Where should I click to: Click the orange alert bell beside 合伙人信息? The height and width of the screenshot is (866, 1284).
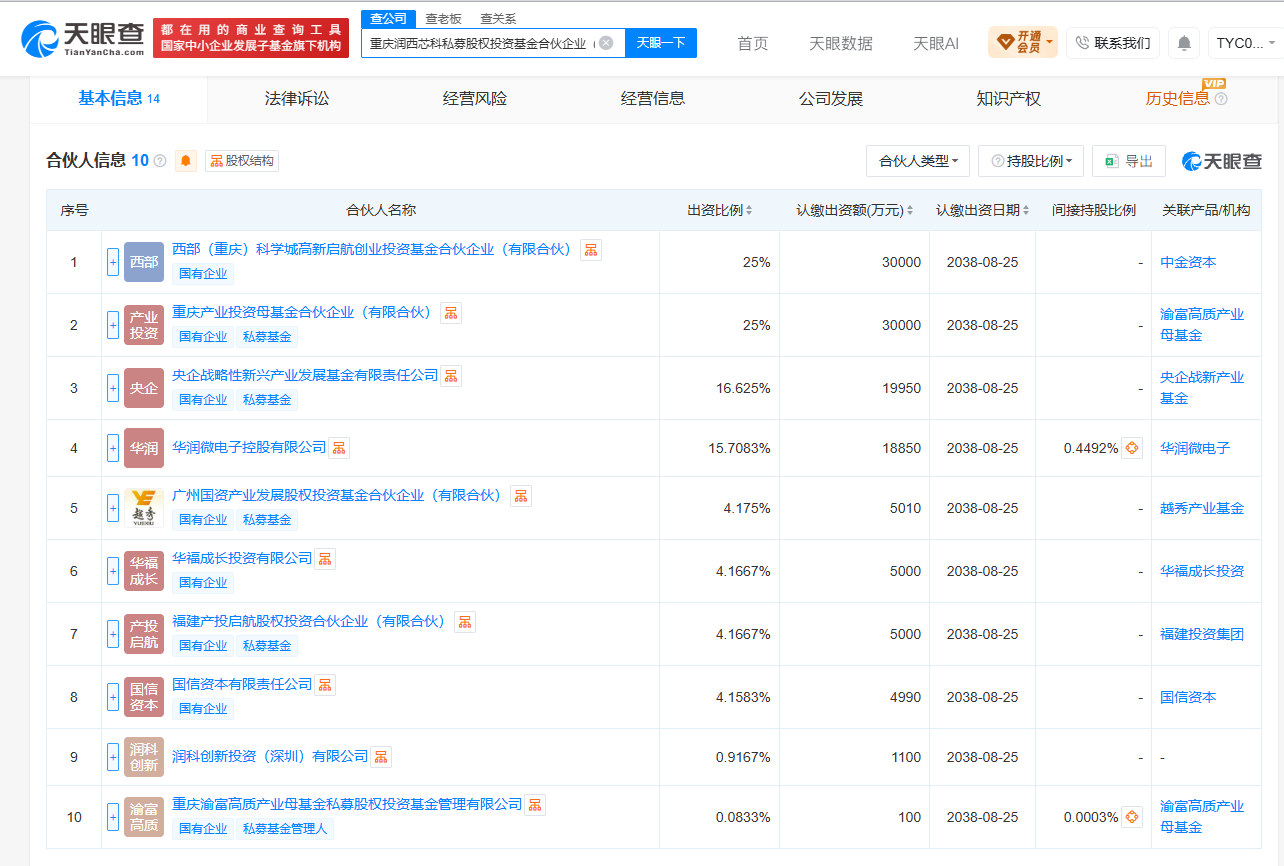click(186, 161)
